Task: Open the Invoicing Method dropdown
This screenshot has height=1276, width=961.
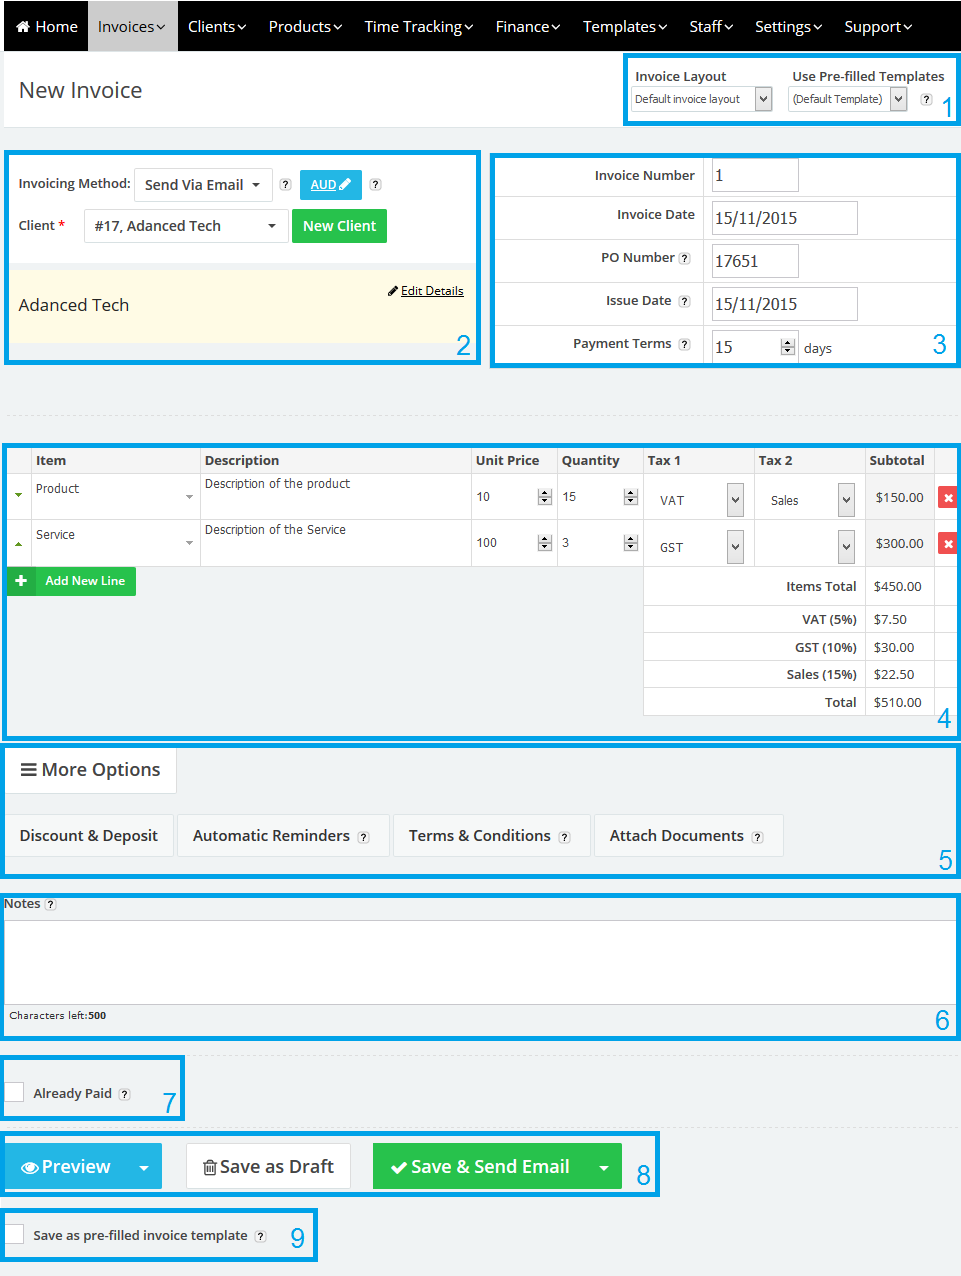Action: (203, 184)
